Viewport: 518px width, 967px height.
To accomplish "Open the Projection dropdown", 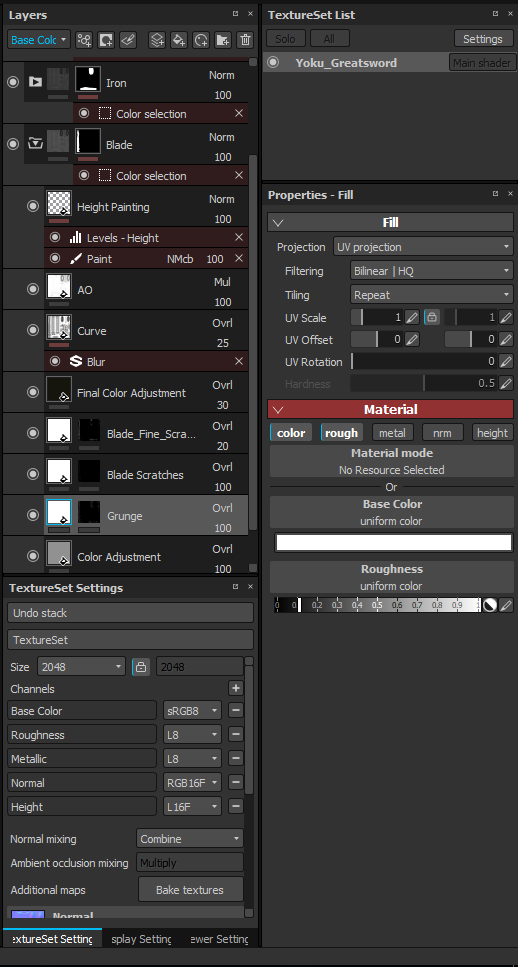I will click(423, 247).
